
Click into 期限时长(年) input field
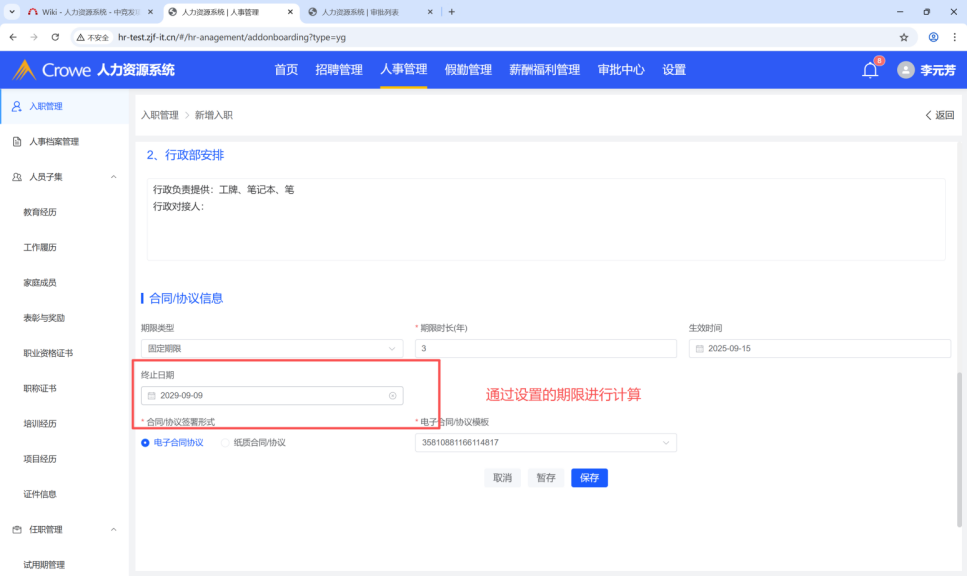click(545, 348)
